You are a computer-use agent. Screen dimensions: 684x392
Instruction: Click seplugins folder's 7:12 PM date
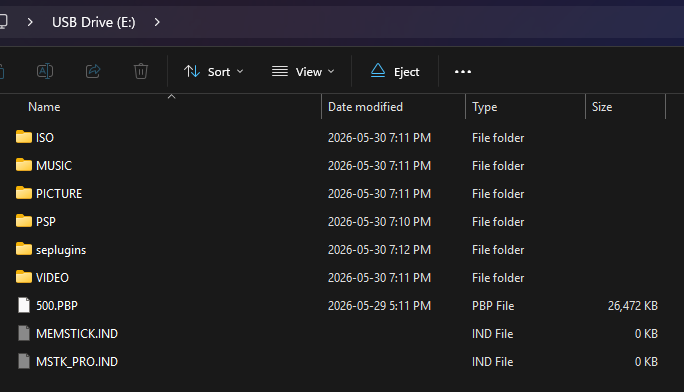(379, 249)
